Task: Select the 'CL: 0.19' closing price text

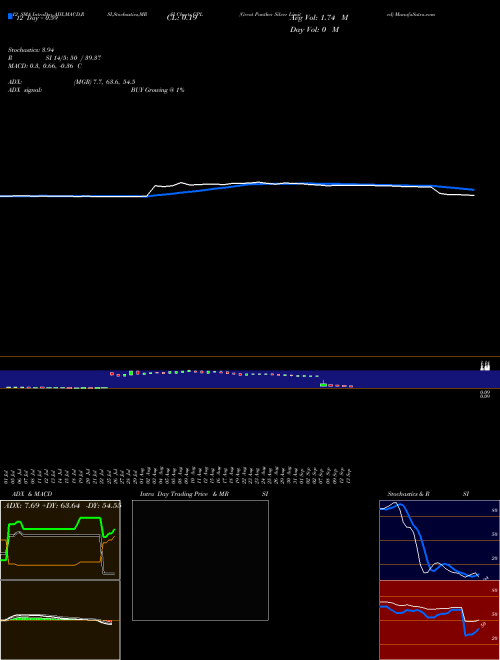Action: click(x=182, y=18)
